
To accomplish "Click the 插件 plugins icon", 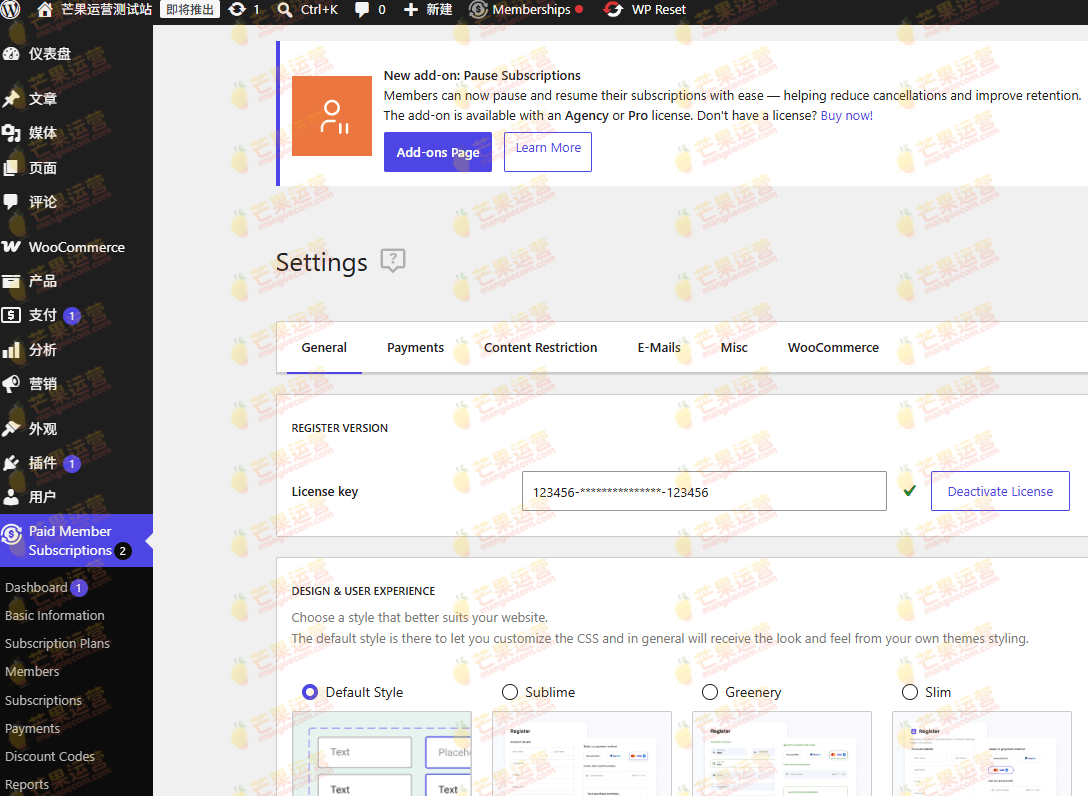I will click(11, 463).
